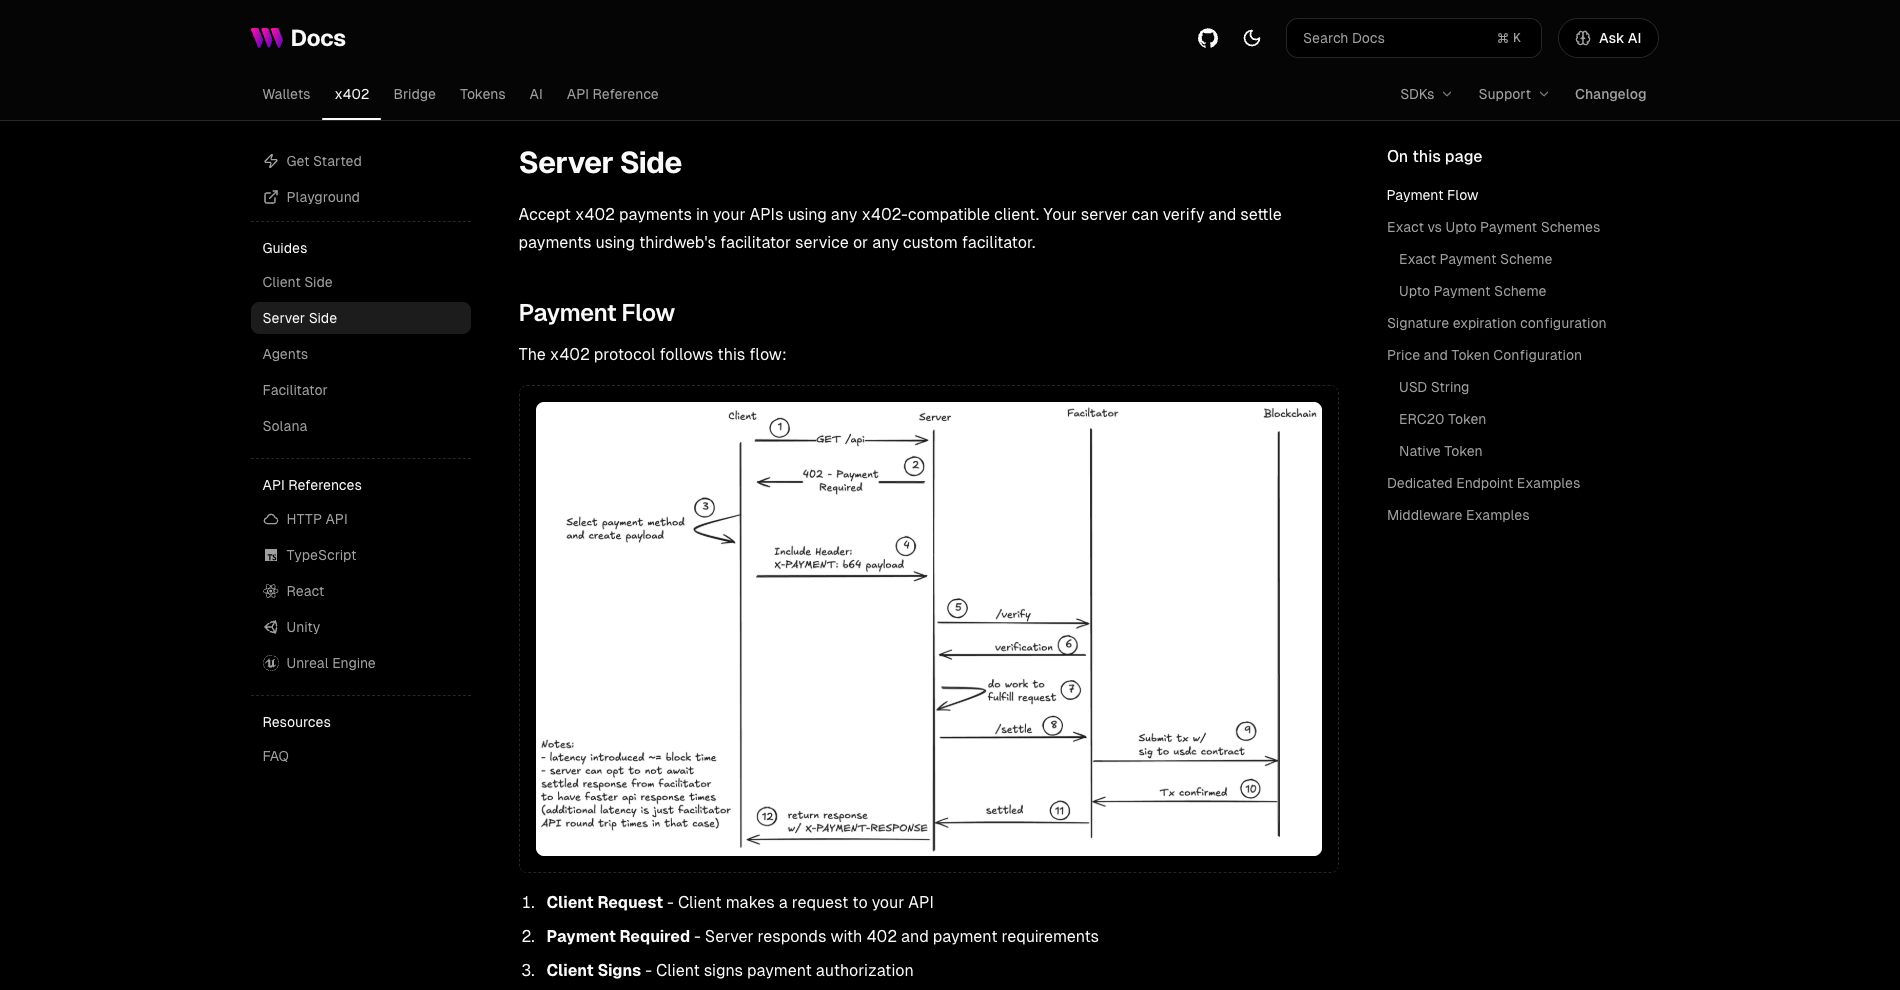Click the Payment Flow heading
Viewport: 1900px width, 990px height.
(x=596, y=313)
